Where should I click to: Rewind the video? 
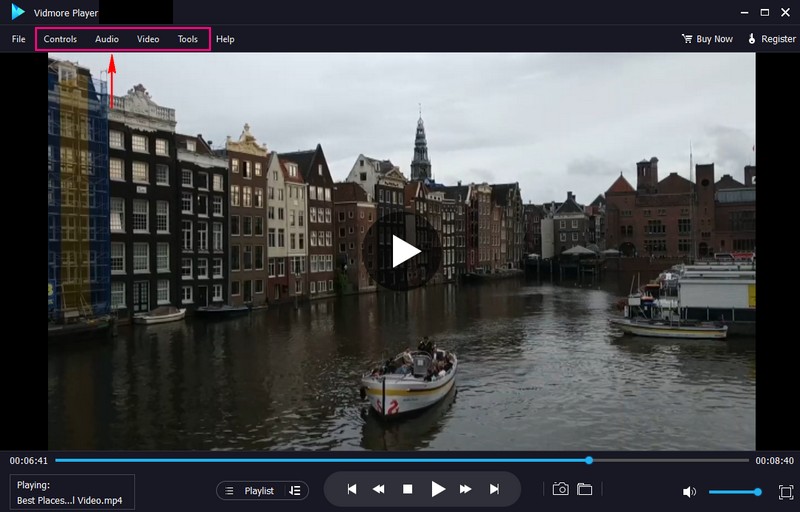pyautogui.click(x=379, y=489)
